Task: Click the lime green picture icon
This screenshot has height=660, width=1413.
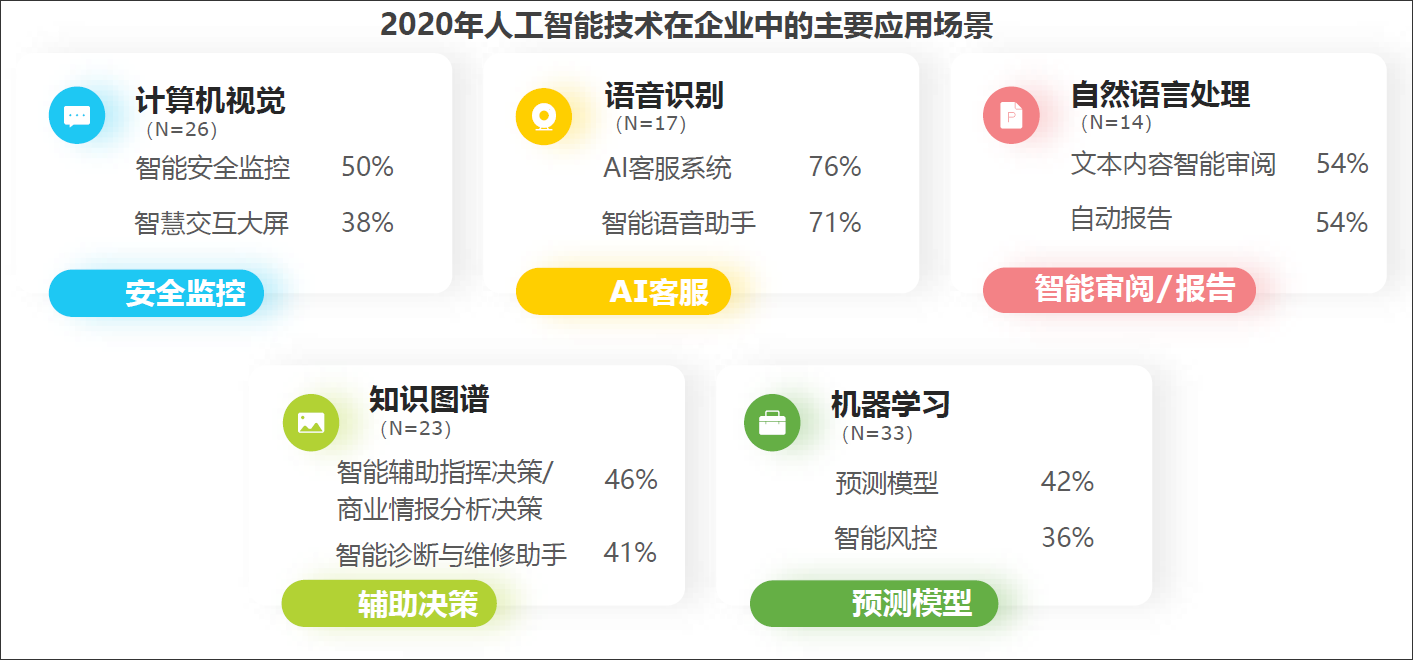Action: 311,423
